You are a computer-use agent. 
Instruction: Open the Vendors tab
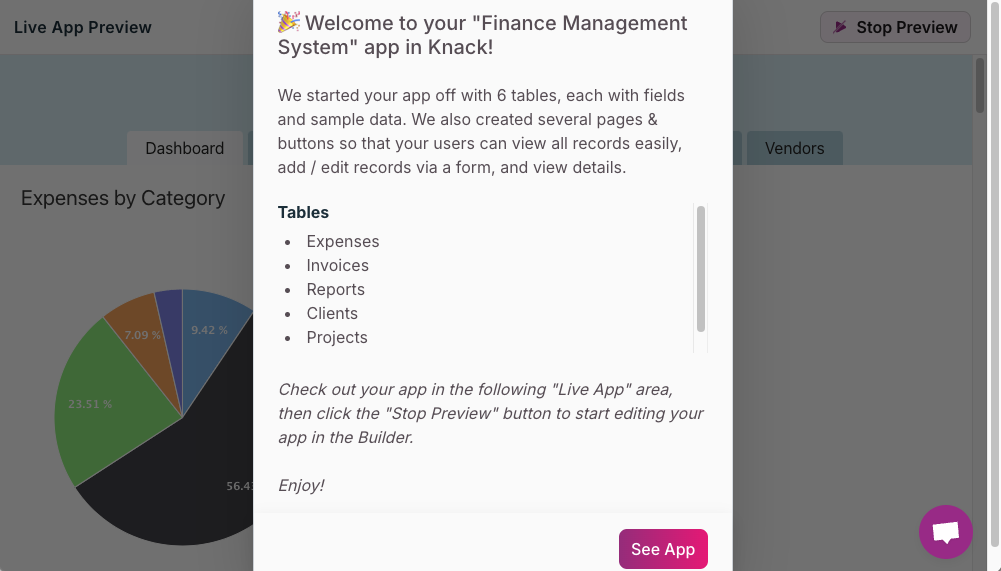[x=794, y=148]
